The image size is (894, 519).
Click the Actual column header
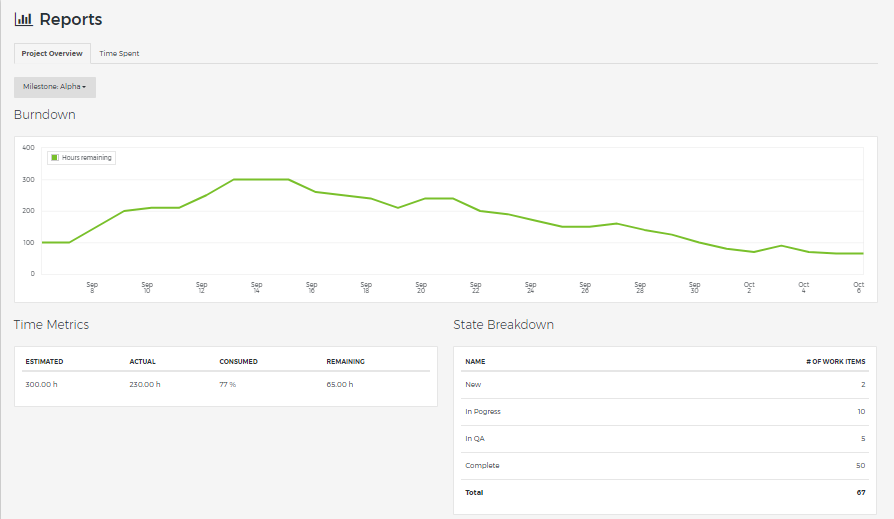pos(142,361)
